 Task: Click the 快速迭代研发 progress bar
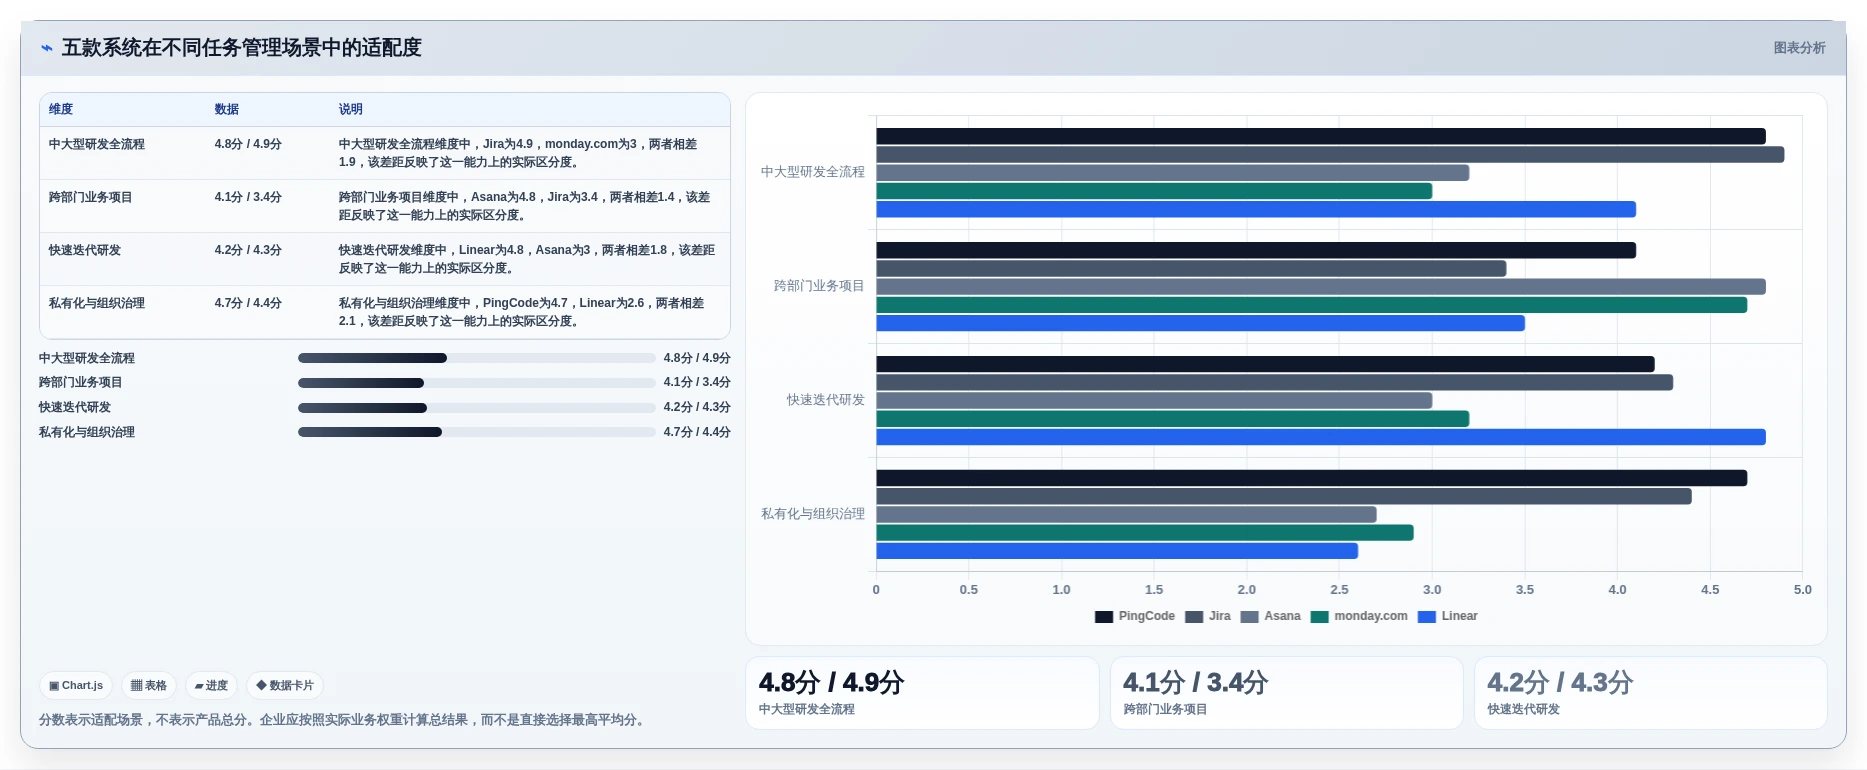[x=477, y=408]
